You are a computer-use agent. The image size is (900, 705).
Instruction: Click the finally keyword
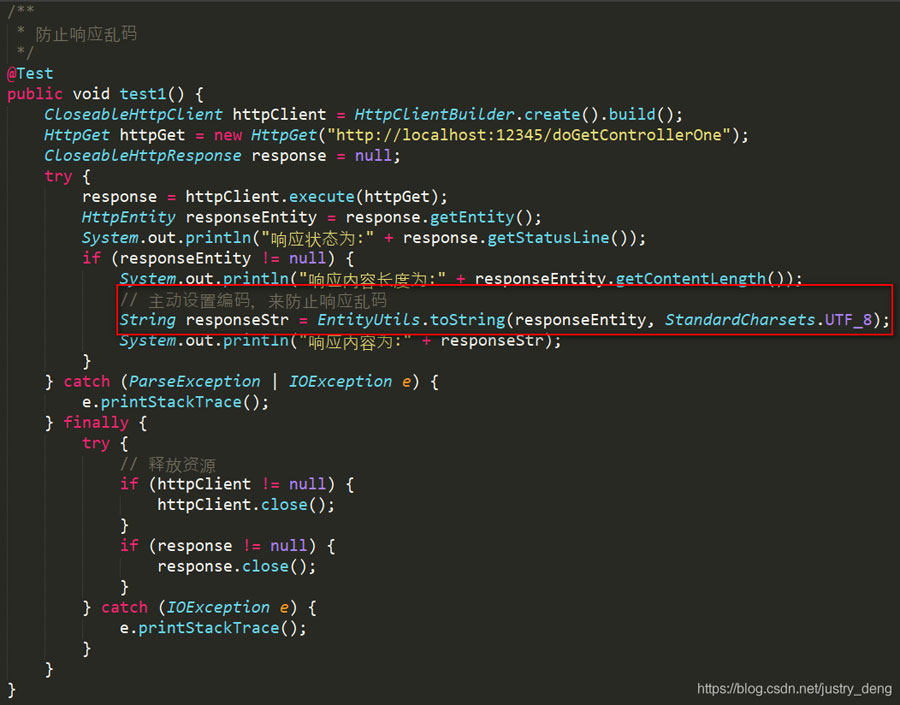pos(96,423)
